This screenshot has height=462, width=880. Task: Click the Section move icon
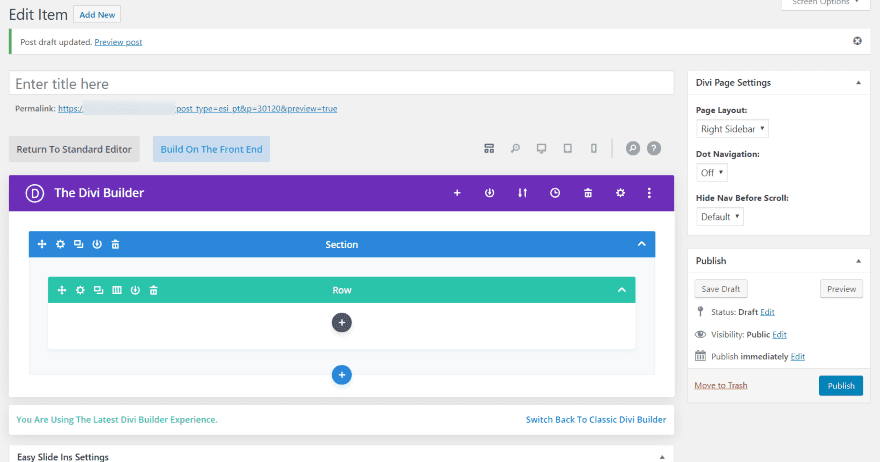tap(42, 244)
